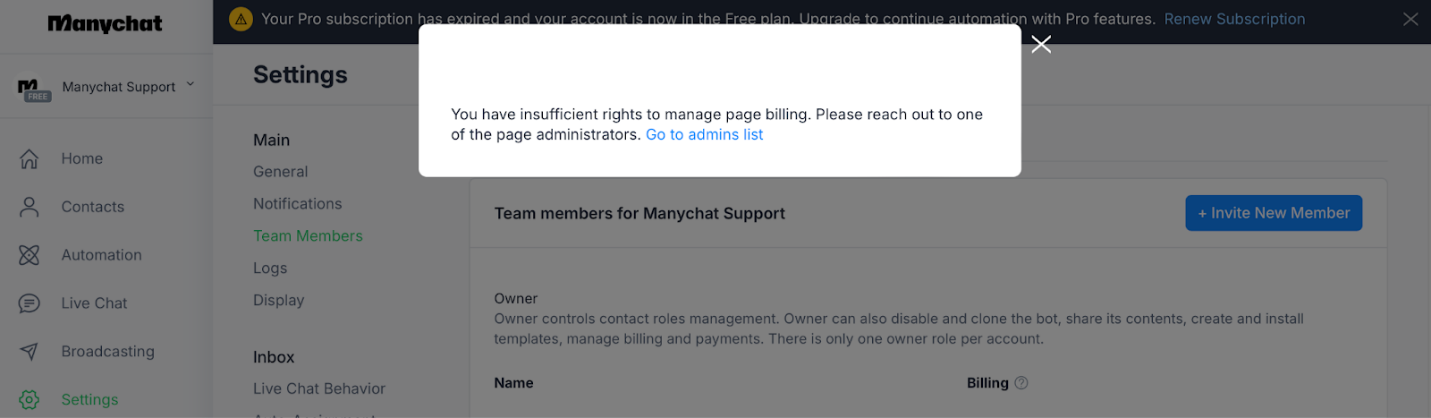Screen dimensions: 1431x418
Task: Open Live Chat Behavior settings
Action: tap(319, 389)
